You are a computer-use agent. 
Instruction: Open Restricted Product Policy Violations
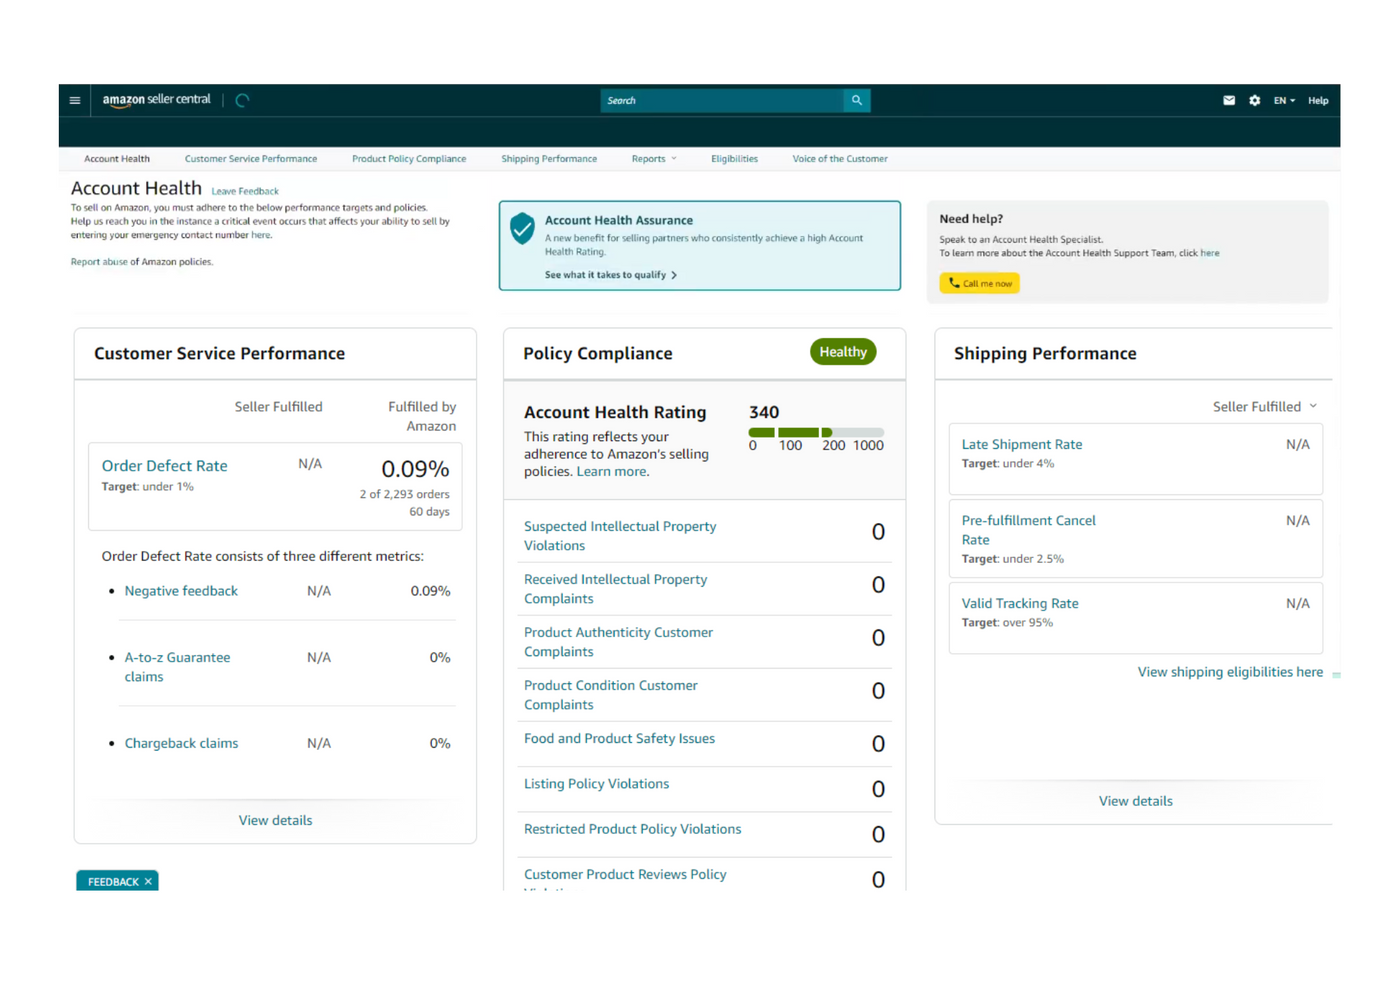(x=632, y=829)
